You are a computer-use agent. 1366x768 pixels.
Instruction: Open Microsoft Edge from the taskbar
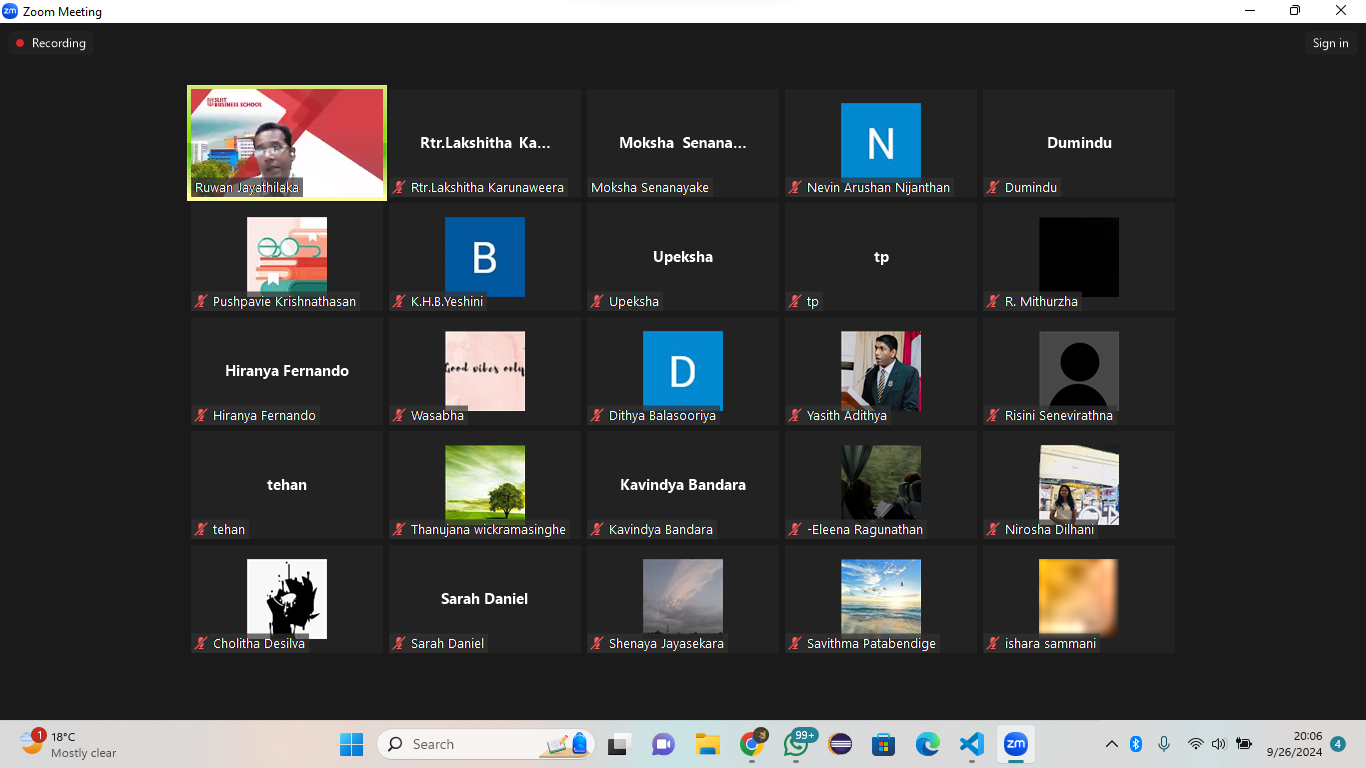click(928, 744)
